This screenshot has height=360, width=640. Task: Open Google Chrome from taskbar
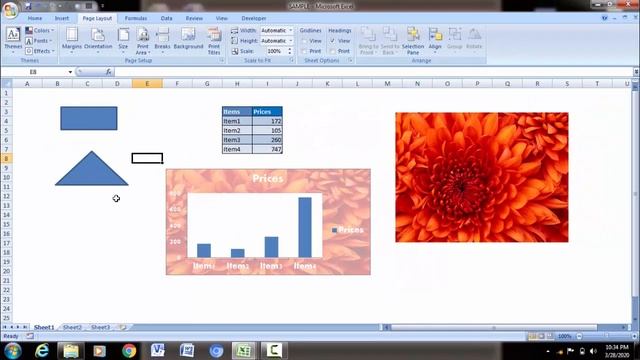click(x=129, y=351)
